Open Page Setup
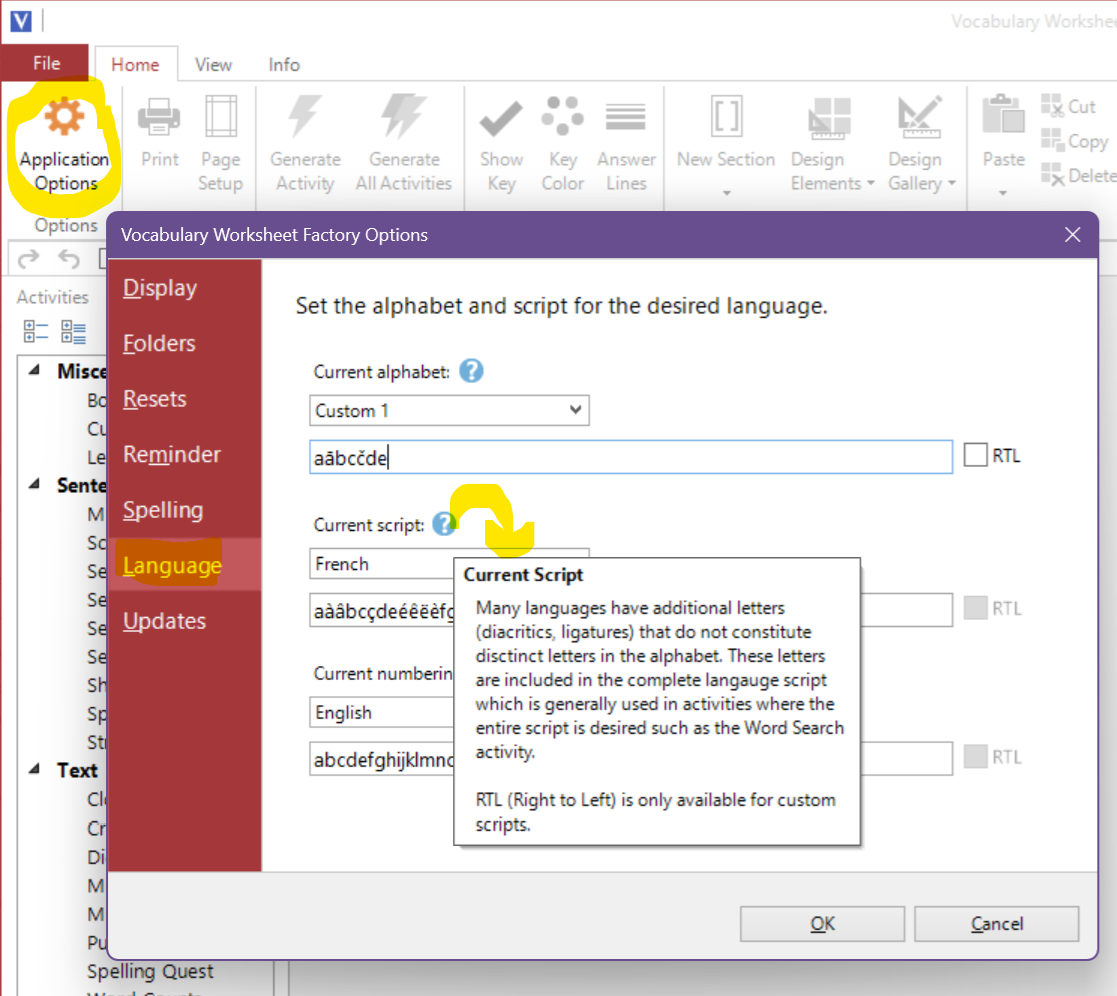 220,116
